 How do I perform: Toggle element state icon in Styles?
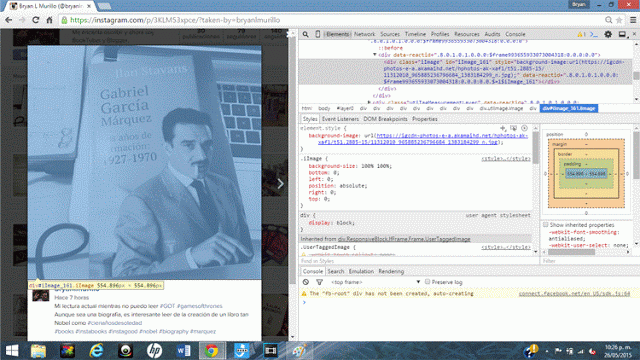click(x=513, y=128)
